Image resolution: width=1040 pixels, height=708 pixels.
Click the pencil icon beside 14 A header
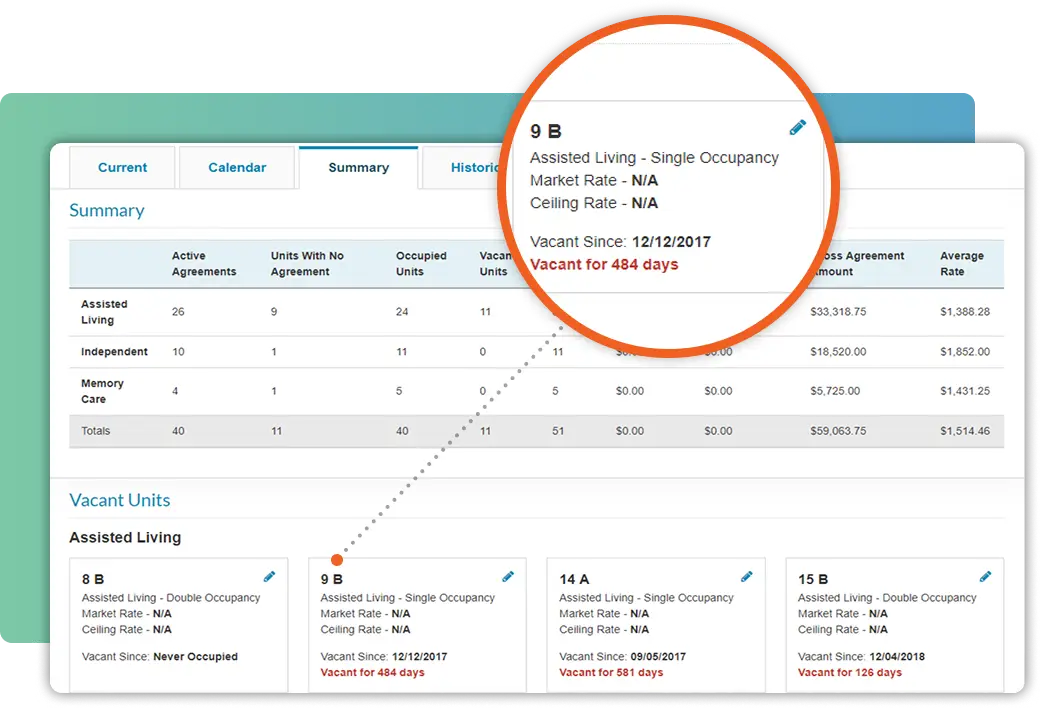click(x=747, y=577)
